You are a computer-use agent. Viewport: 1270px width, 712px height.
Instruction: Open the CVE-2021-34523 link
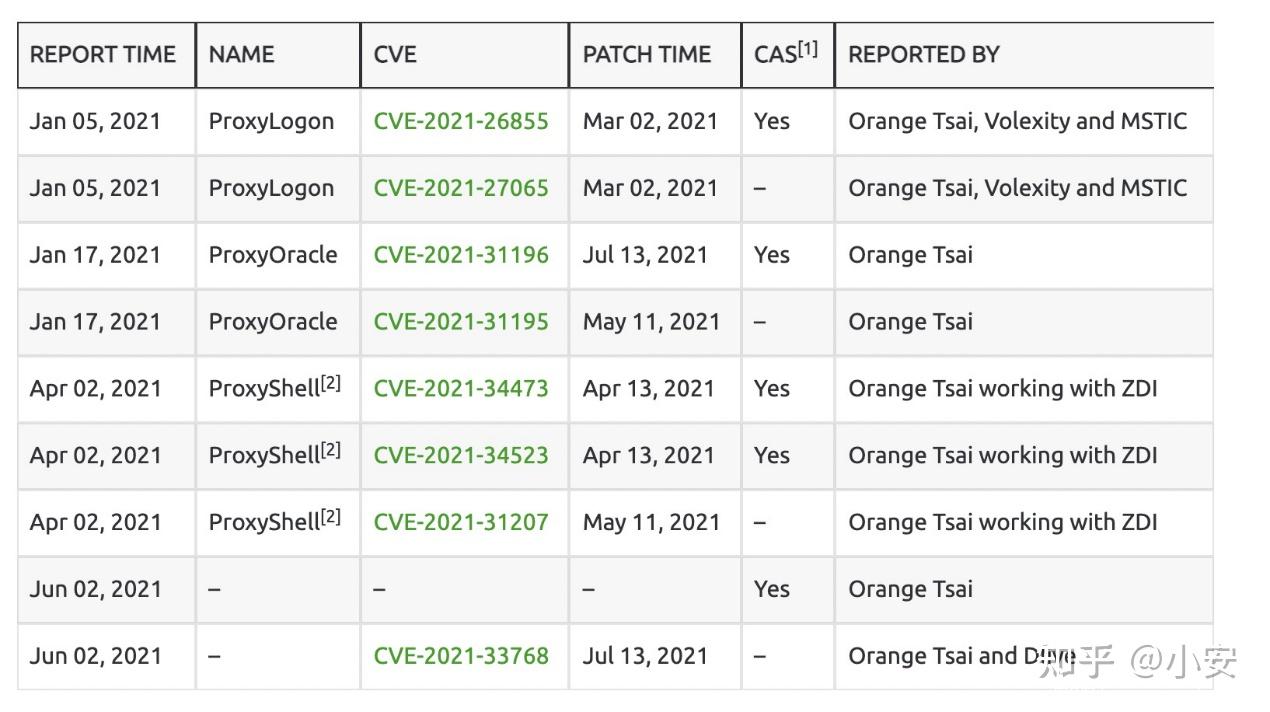tap(460, 455)
